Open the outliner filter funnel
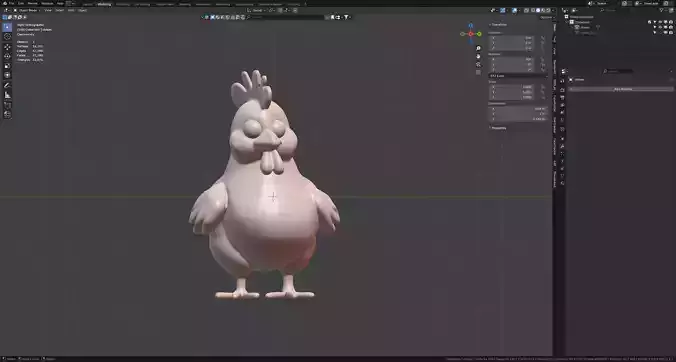Screen dimensions: 676x362 coord(662,10)
